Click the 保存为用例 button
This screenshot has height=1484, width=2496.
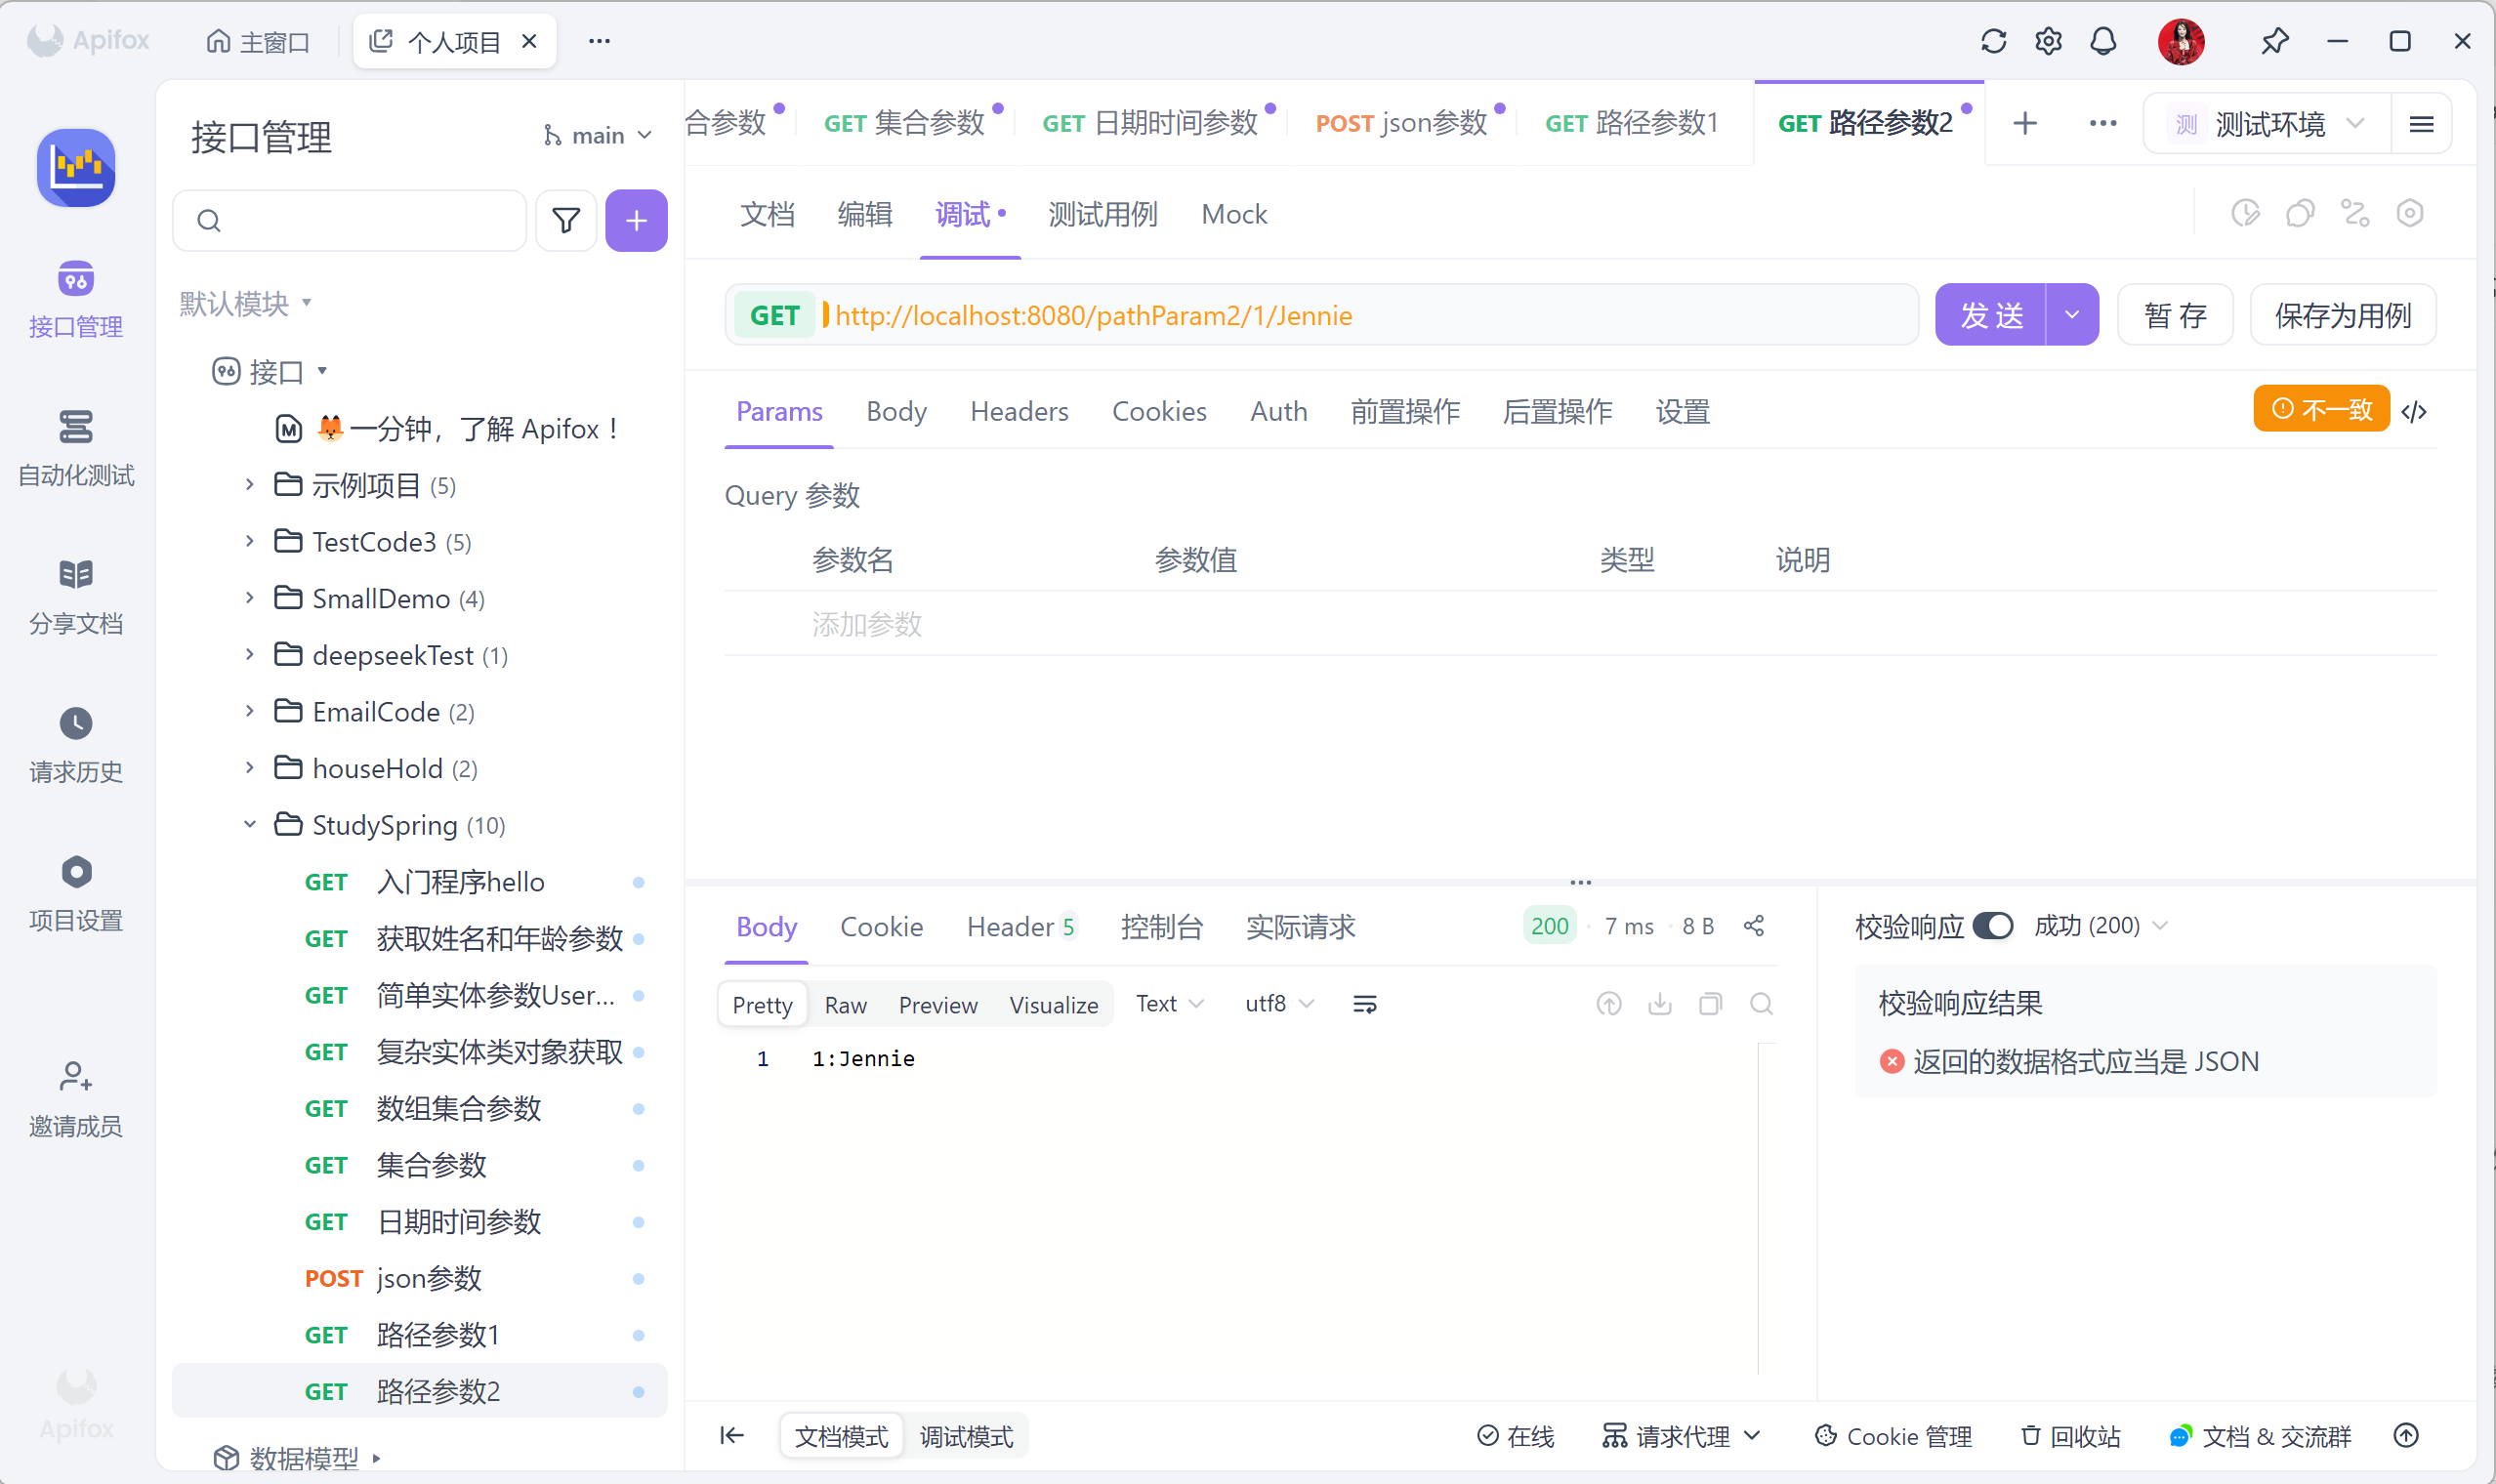point(2342,315)
